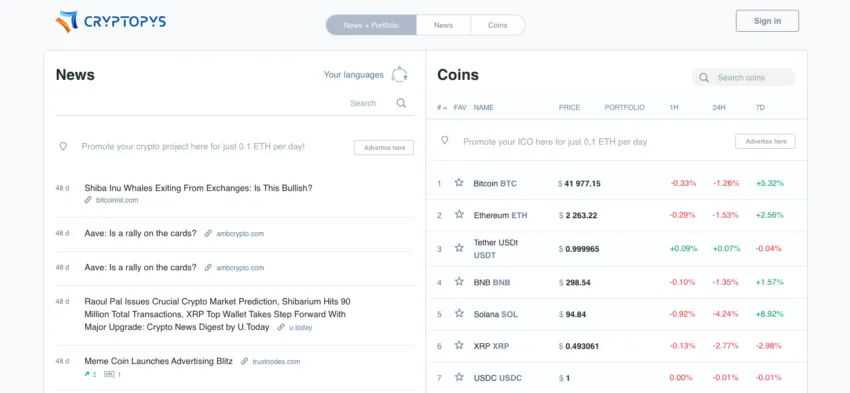Click the Bitcoin 7D change +5.32%

(770, 183)
